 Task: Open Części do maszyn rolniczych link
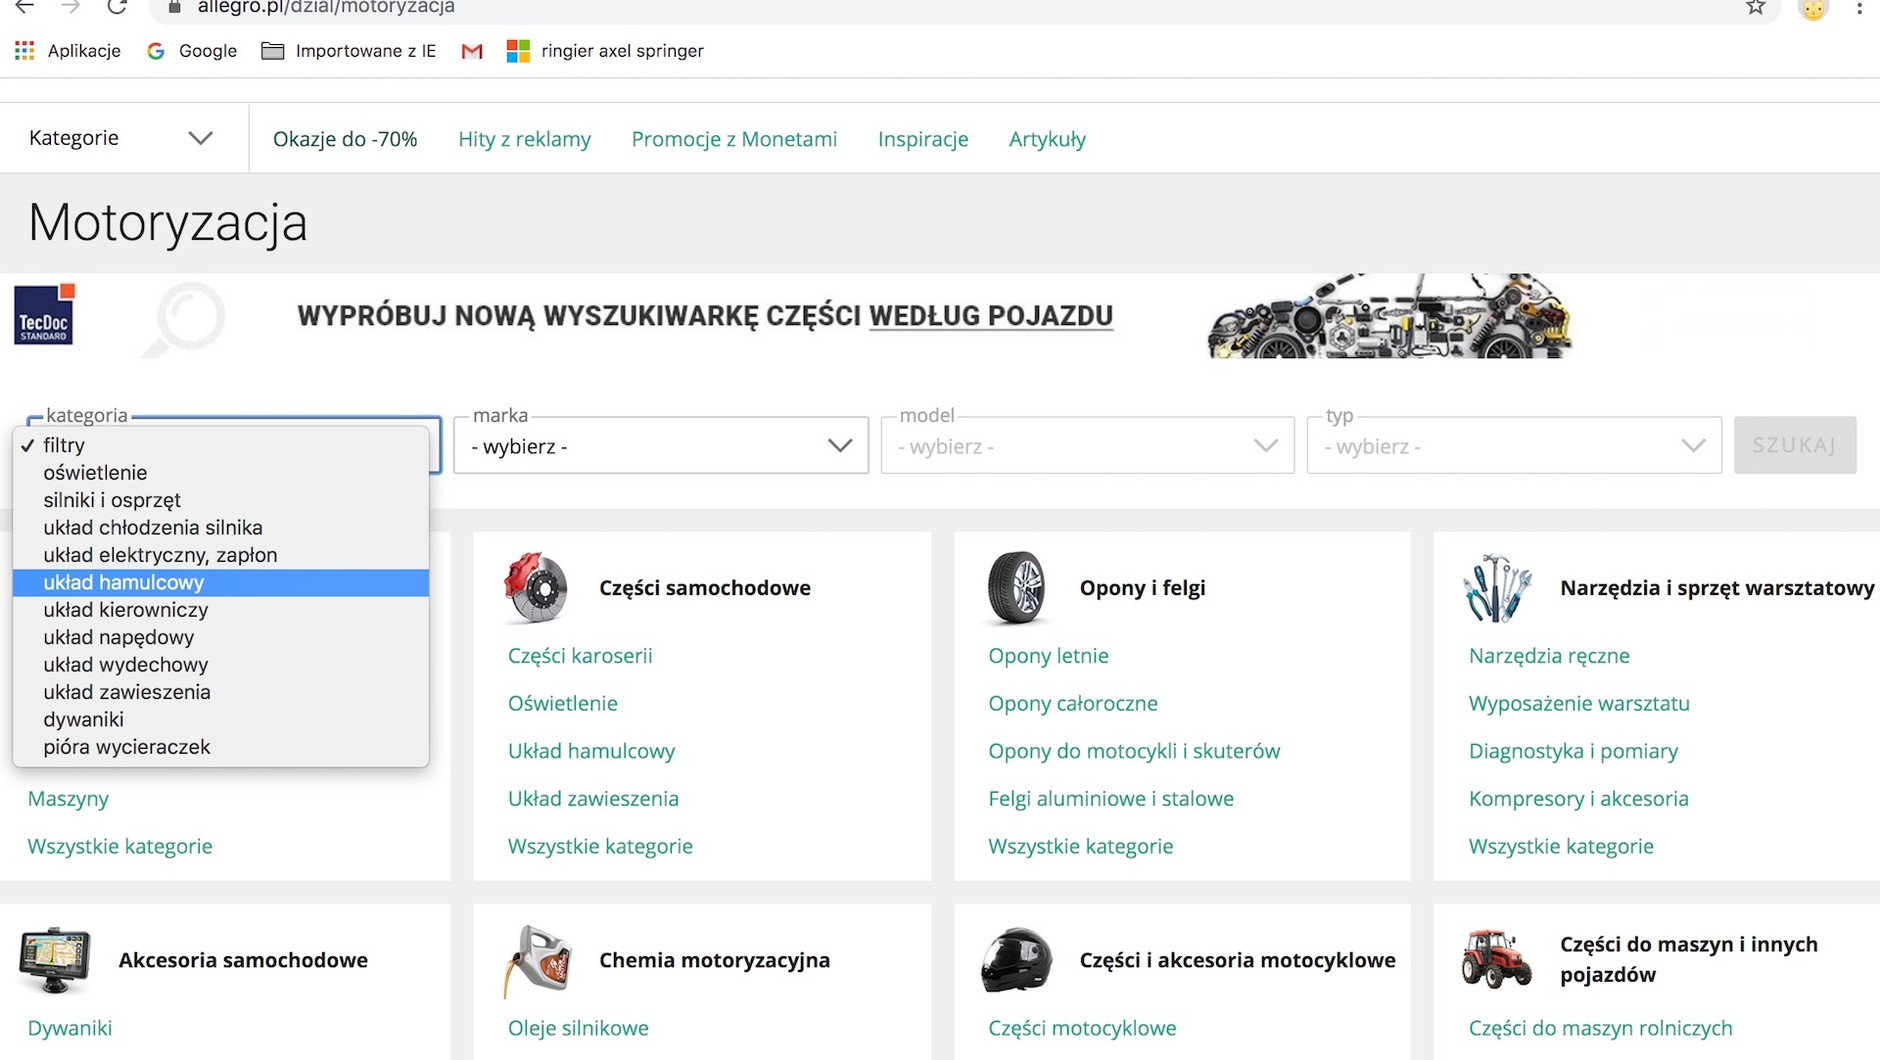[x=1600, y=1028]
